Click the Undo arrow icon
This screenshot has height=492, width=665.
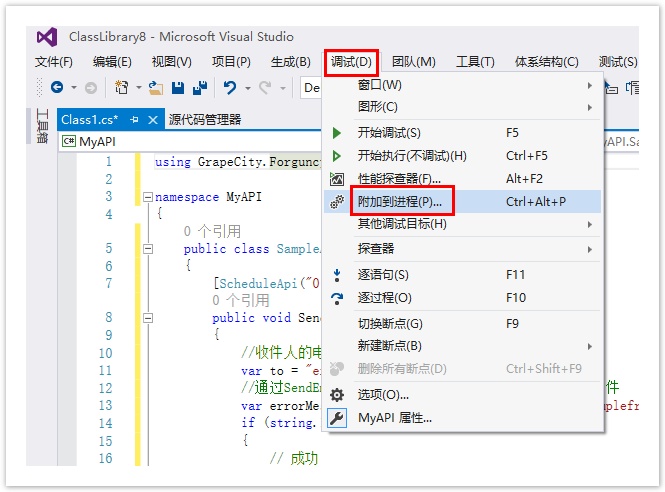point(230,88)
